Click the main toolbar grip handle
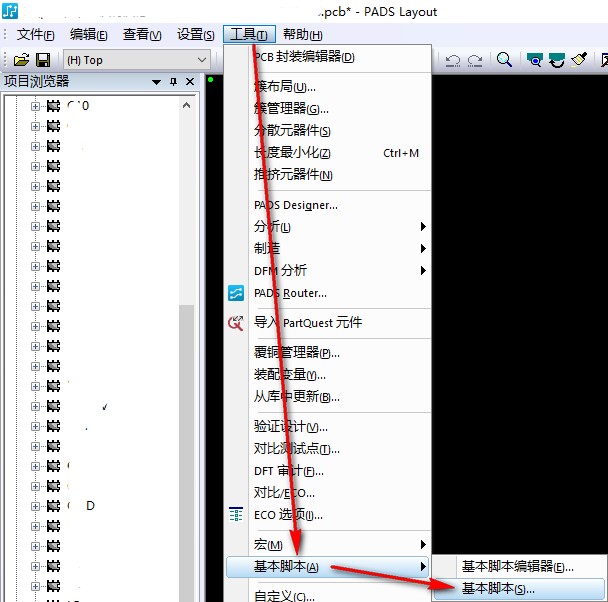608x602 pixels. (x=5, y=60)
